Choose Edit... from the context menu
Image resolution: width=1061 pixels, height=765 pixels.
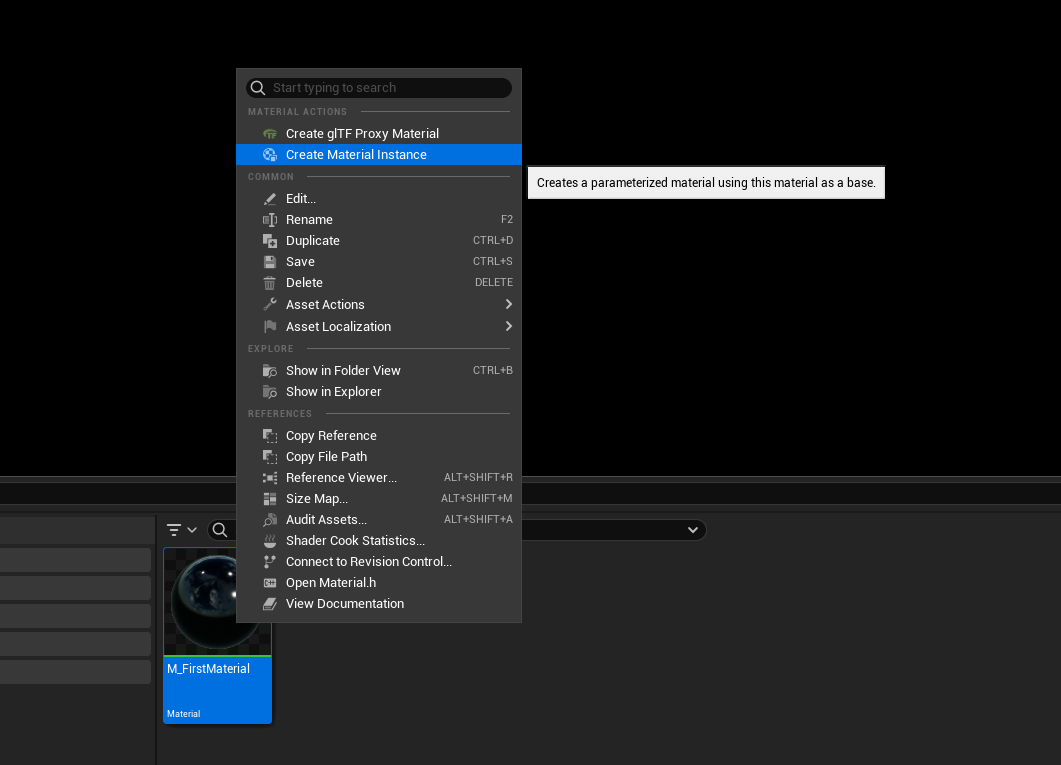379,199
